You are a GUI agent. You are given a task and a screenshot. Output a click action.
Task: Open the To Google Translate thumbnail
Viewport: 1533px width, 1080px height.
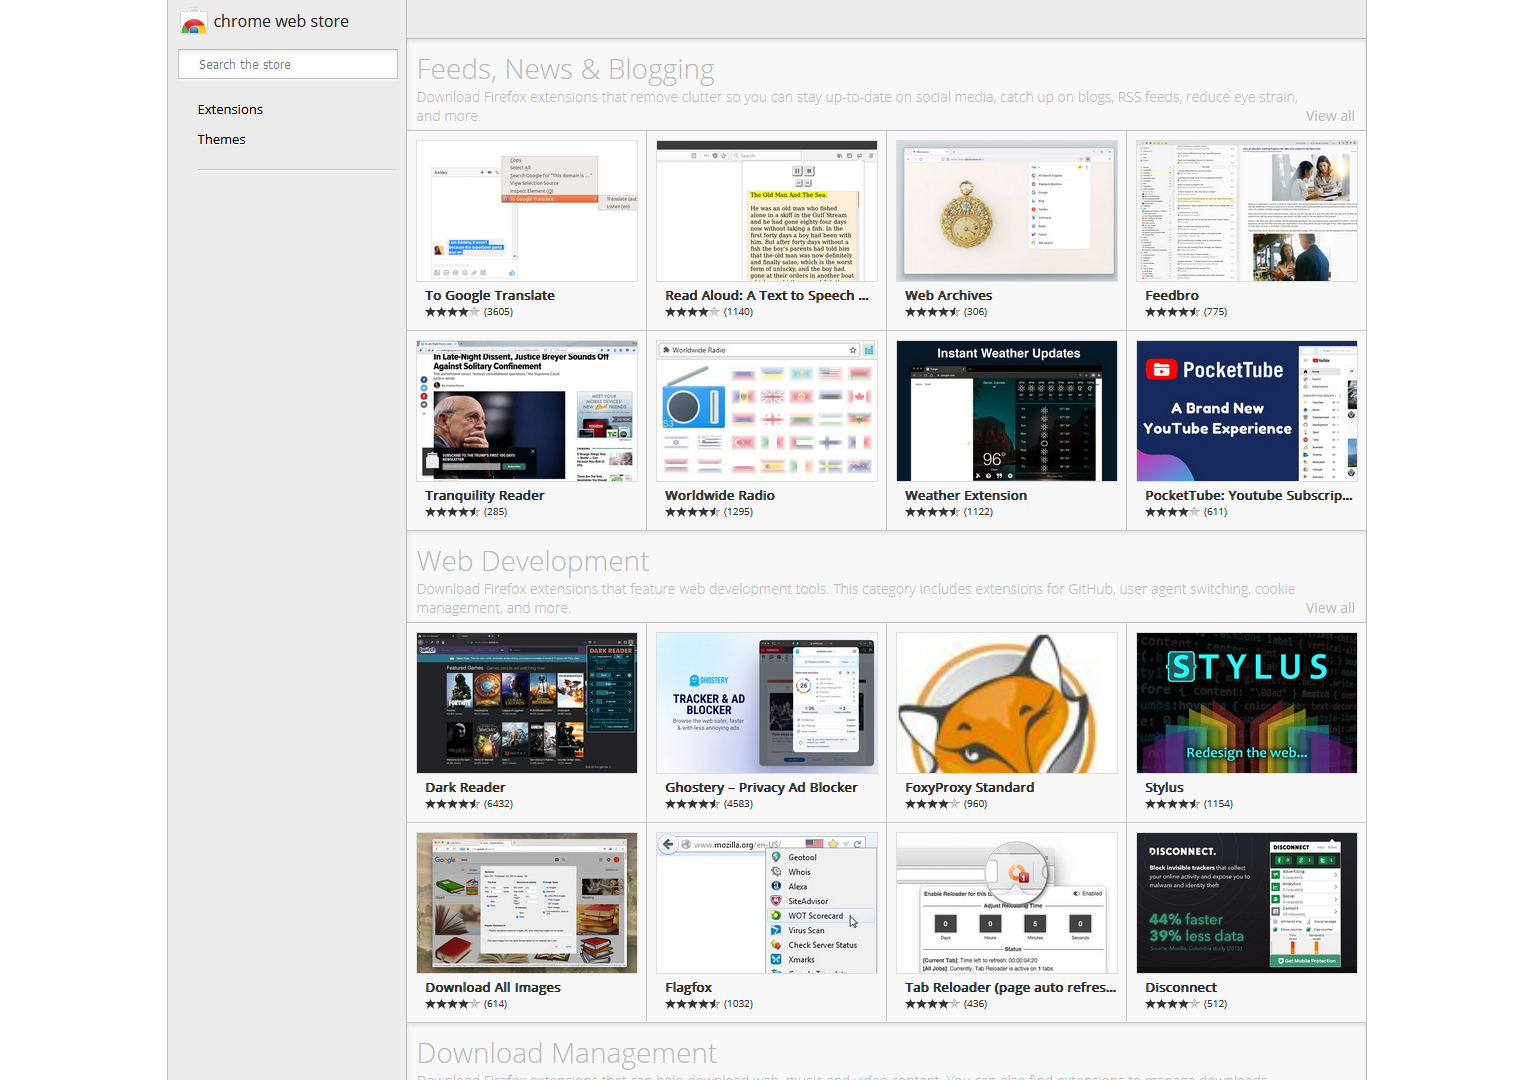tap(527, 211)
